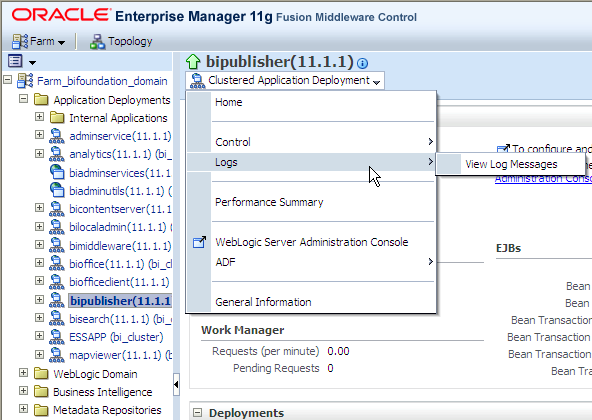The image size is (592, 420).
Task: Open mapviewer(11.1.1) deployment
Action: (120, 355)
